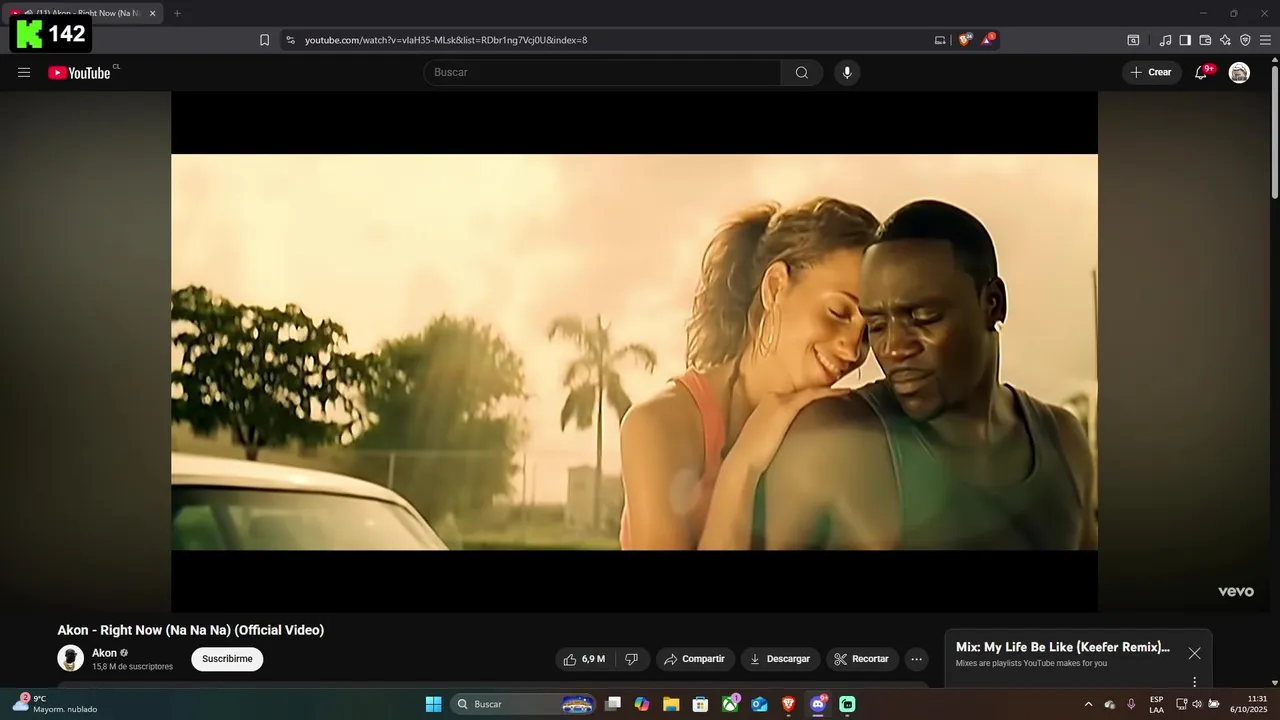Close the Akon - Right Now tab

click(x=152, y=13)
